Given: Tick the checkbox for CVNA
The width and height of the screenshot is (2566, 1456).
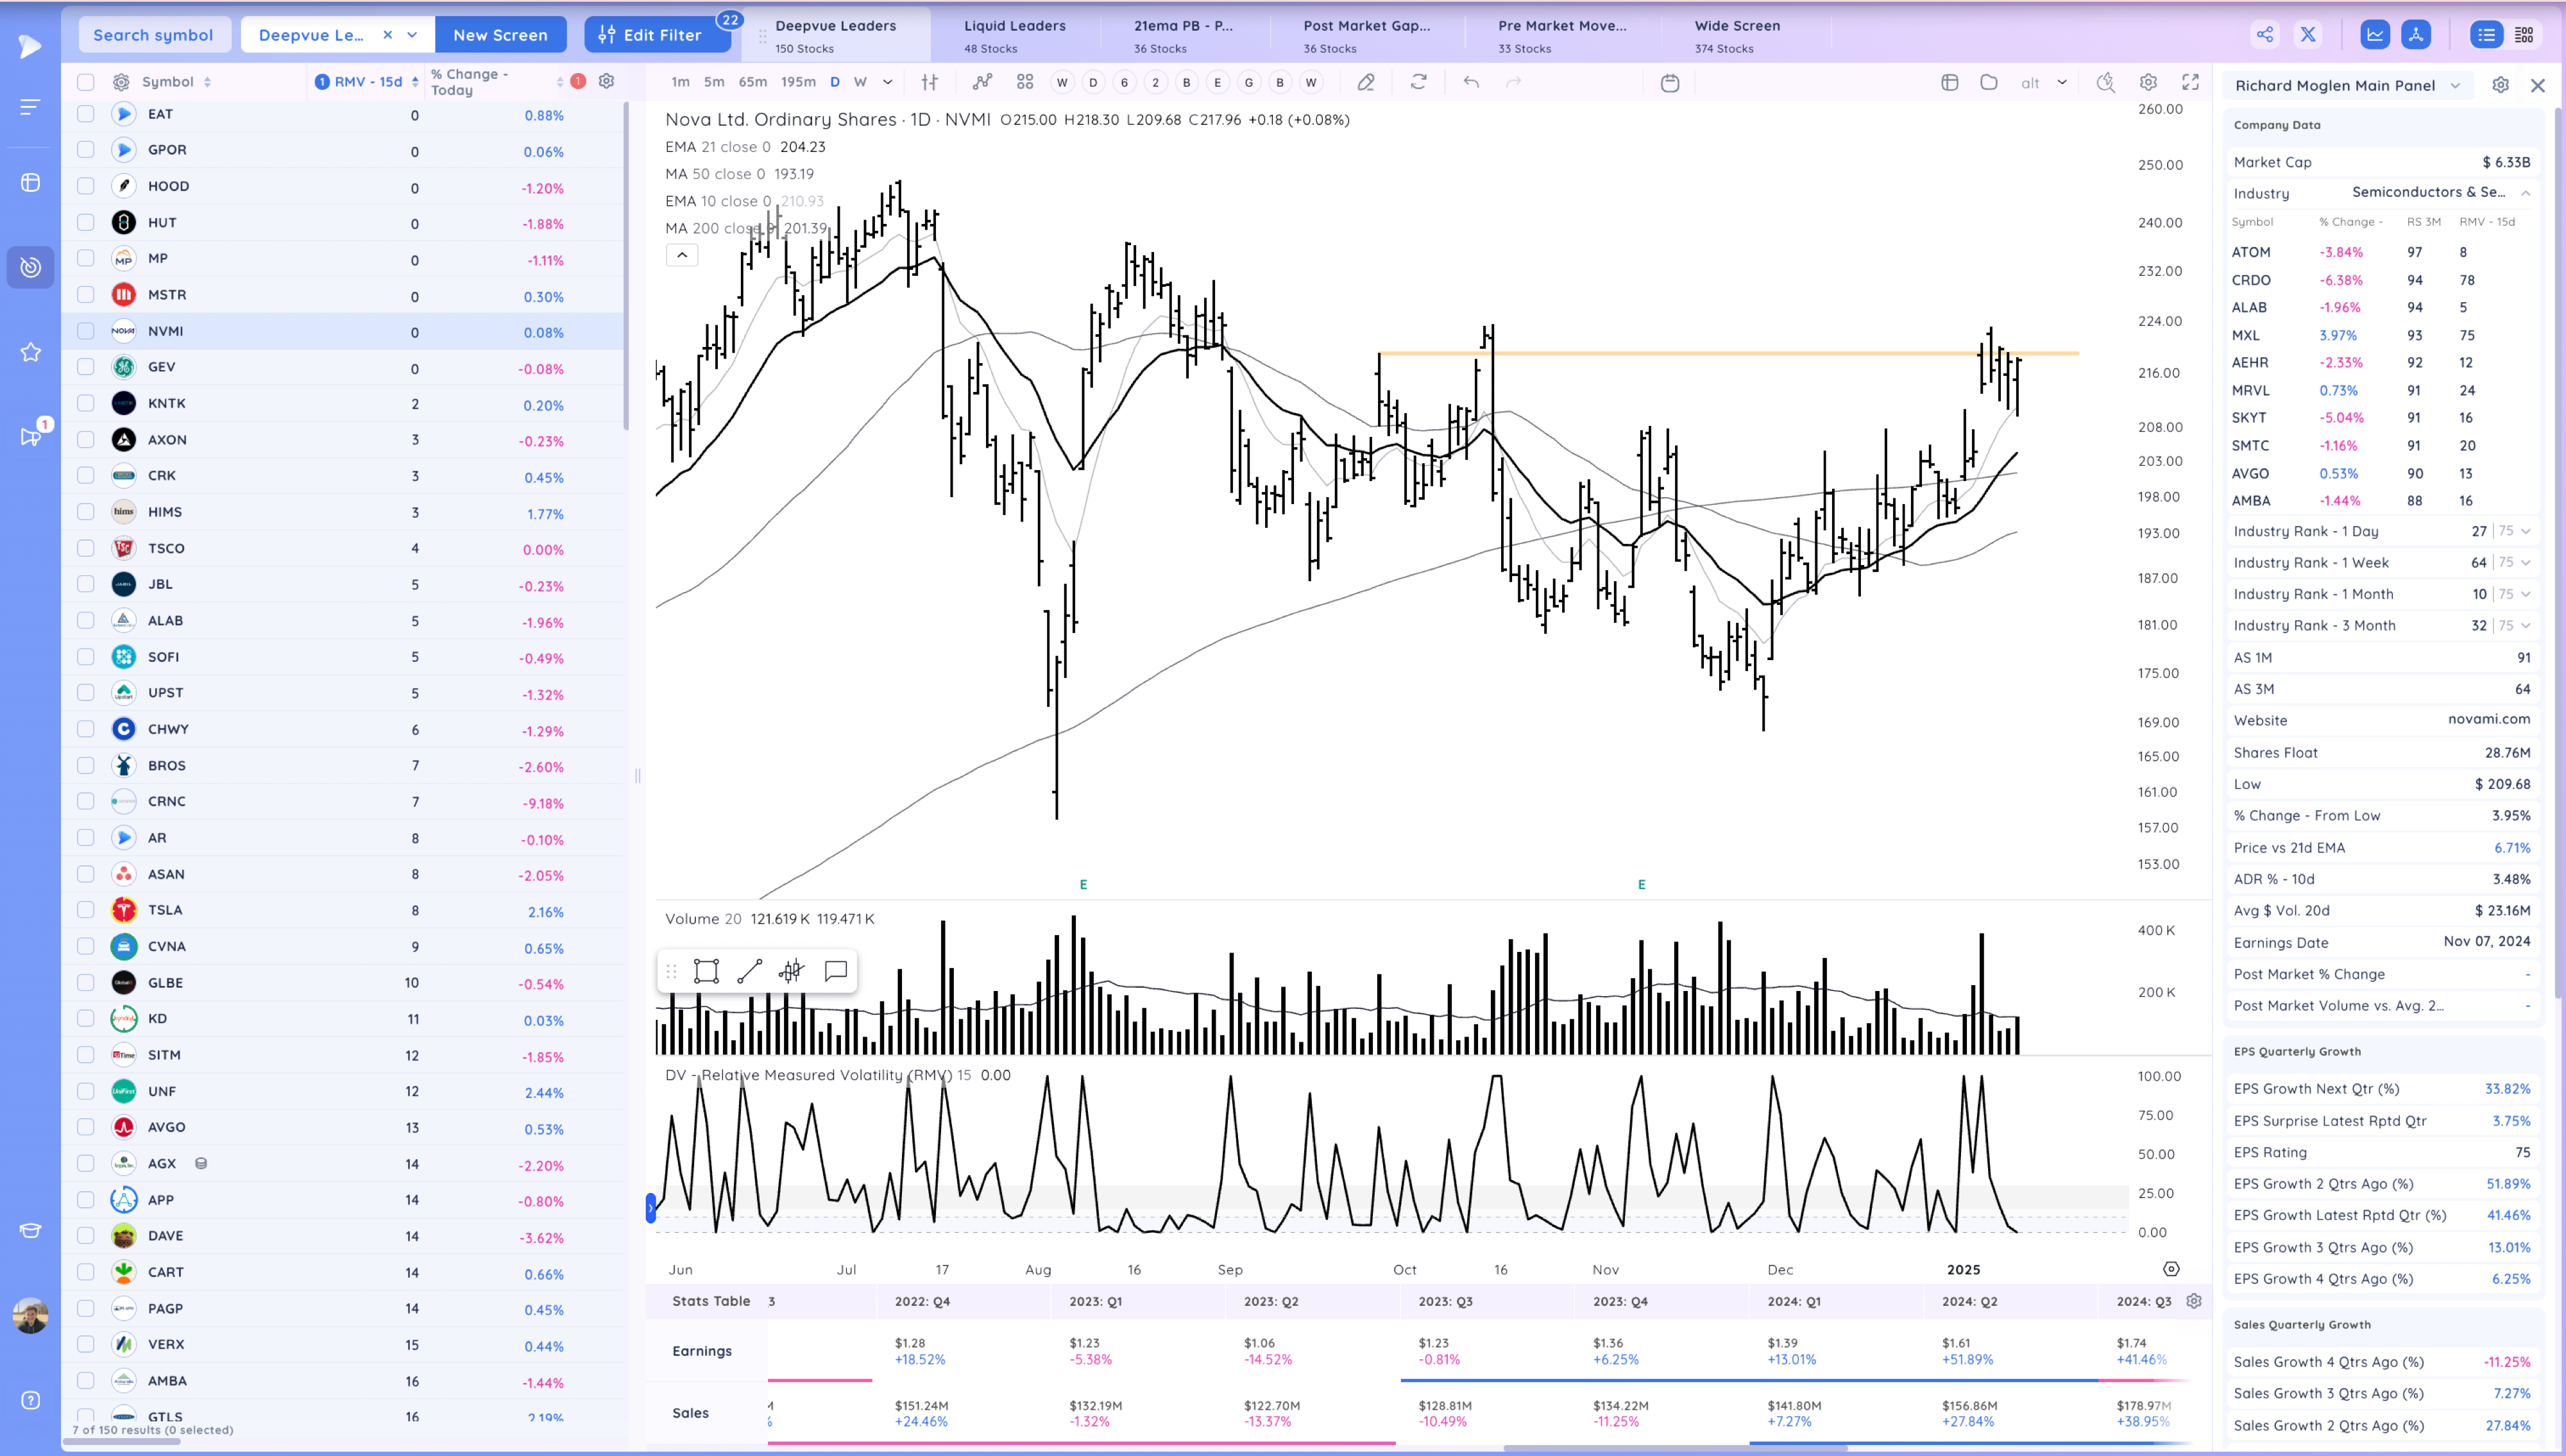Looking at the screenshot, I should pos(86,946).
